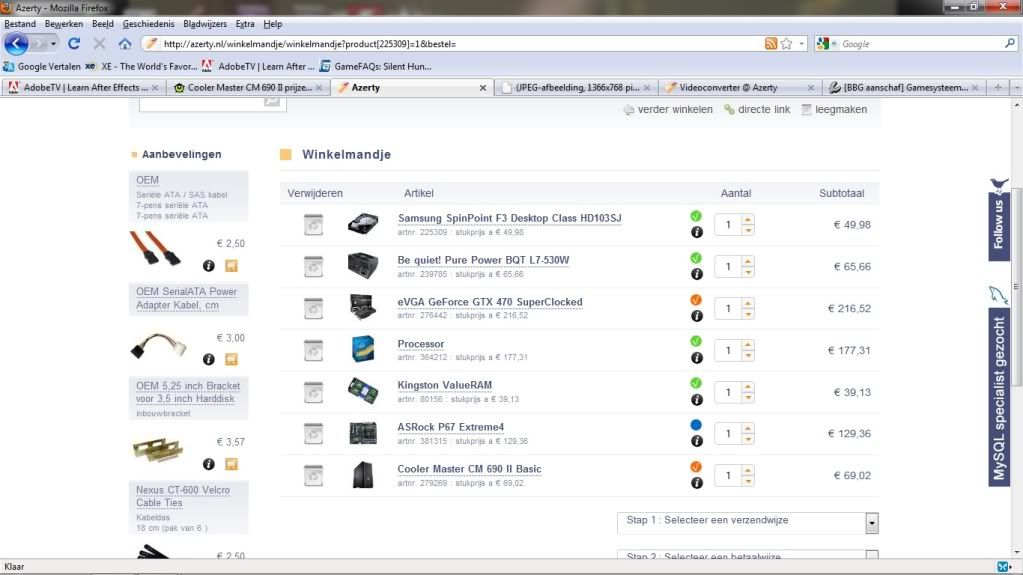Decrease quantity of Cooler Master CM 690
Screen dimensions: 1023x575
click(748, 481)
